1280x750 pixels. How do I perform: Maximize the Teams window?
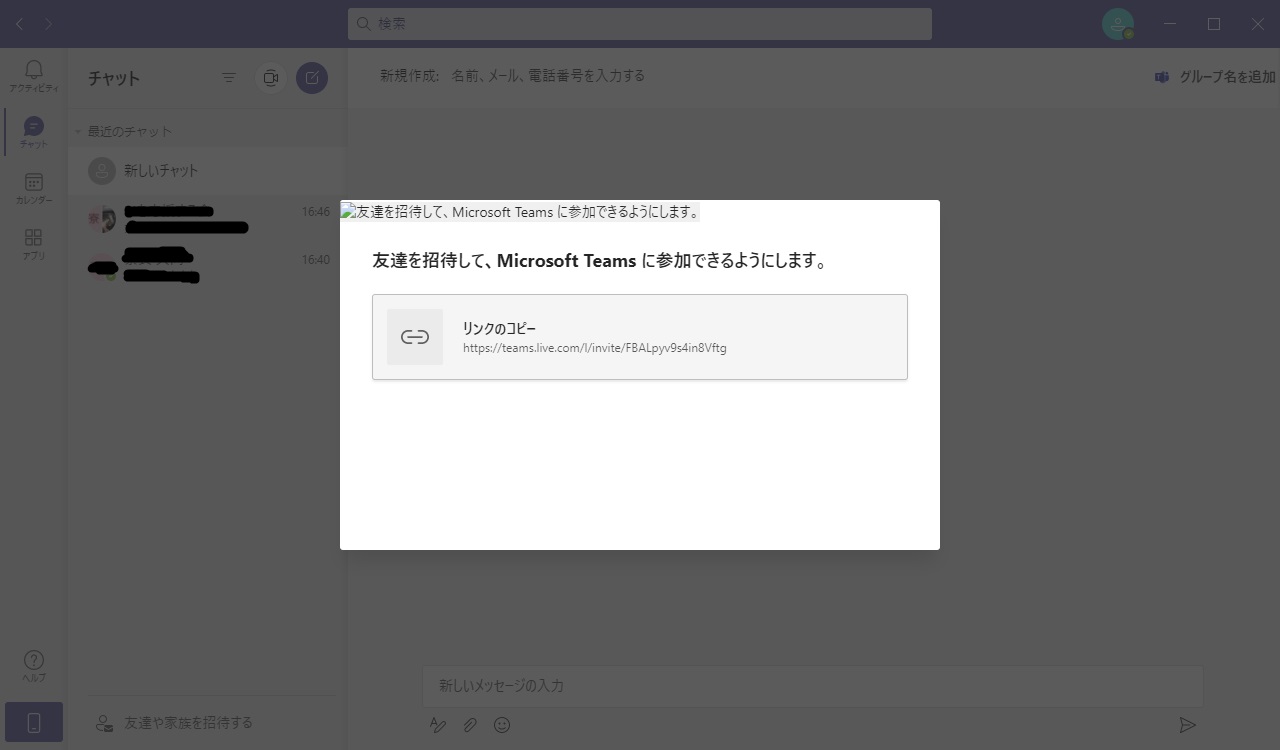[x=1214, y=24]
